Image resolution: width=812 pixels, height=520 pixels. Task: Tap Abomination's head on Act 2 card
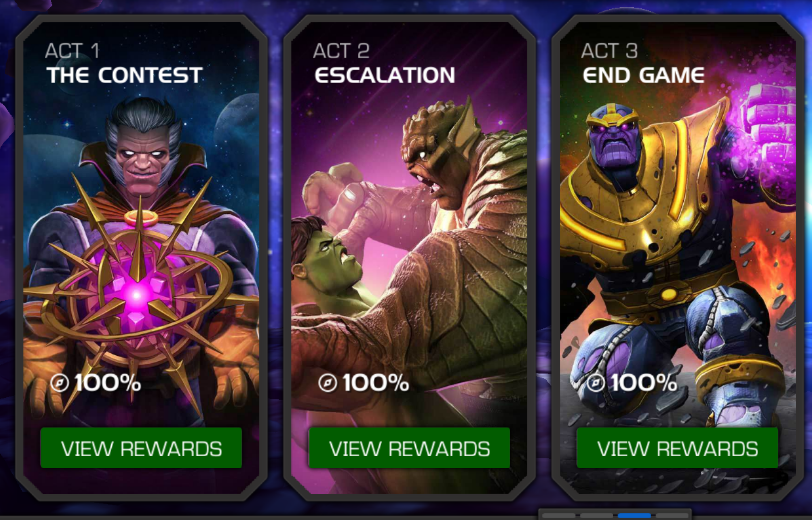click(x=440, y=153)
